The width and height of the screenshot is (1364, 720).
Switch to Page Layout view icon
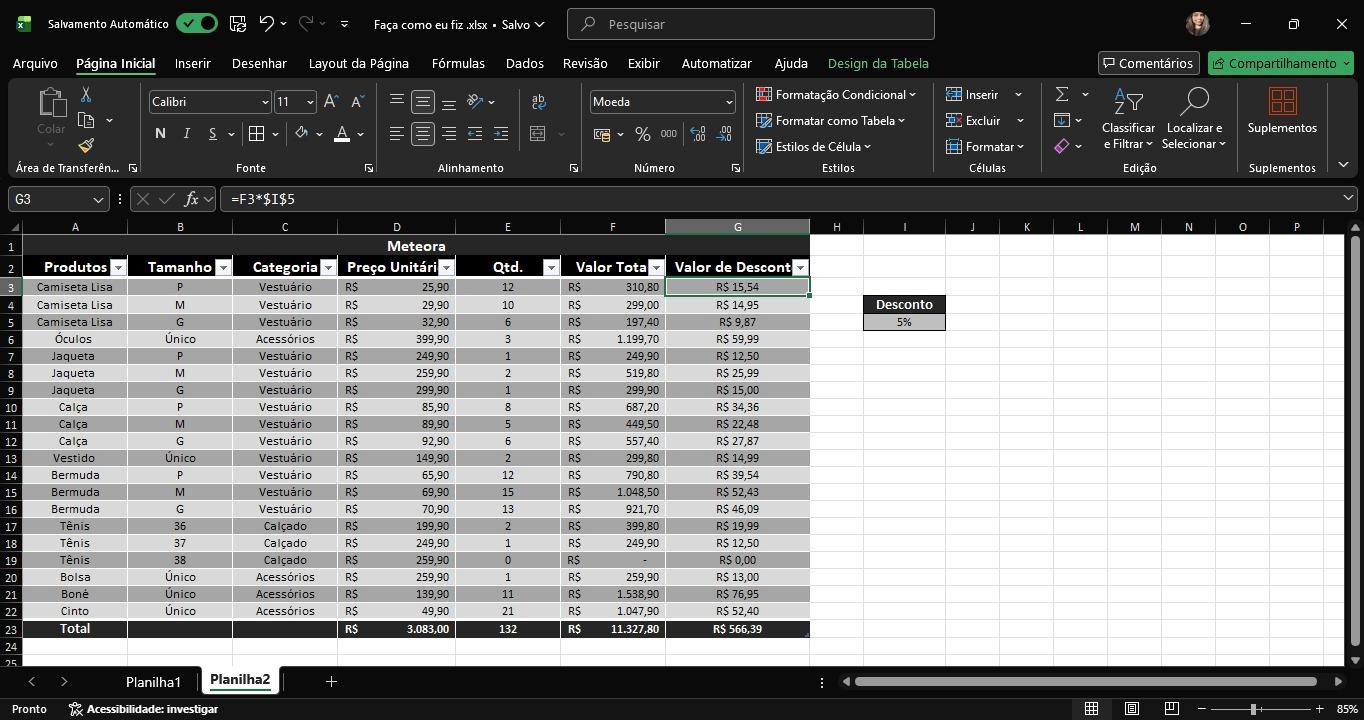1131,709
